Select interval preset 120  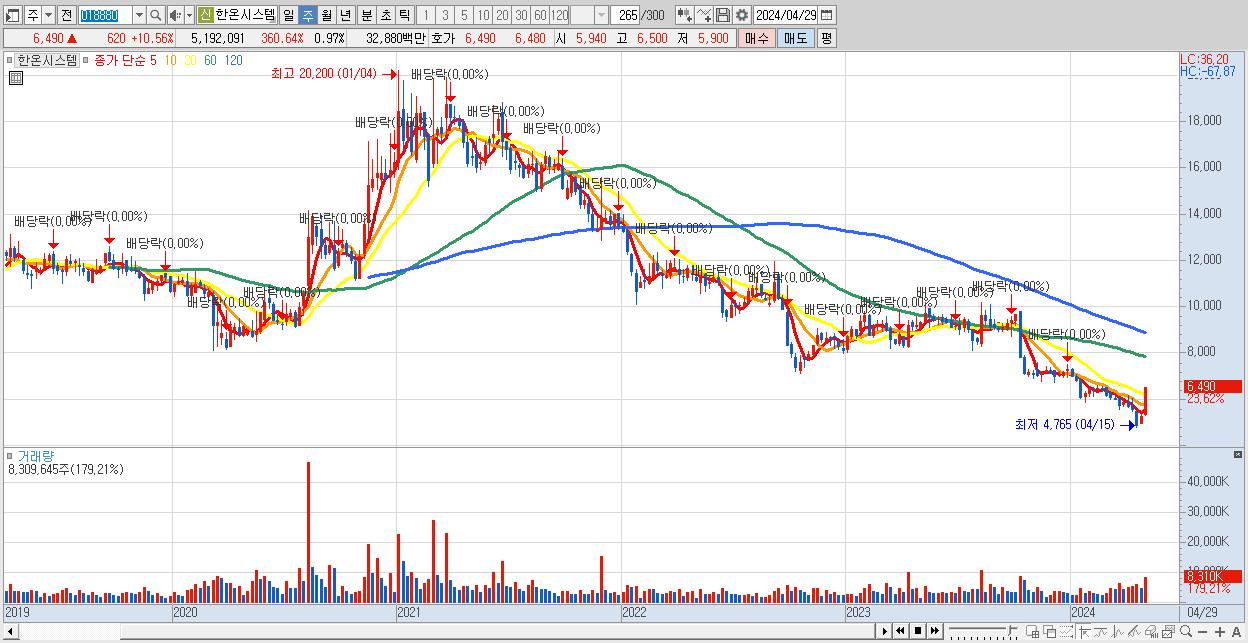click(x=560, y=15)
